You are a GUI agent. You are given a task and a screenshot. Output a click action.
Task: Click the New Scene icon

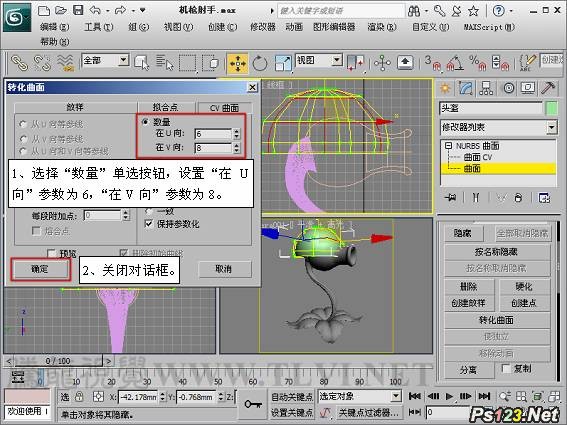(x=44, y=10)
